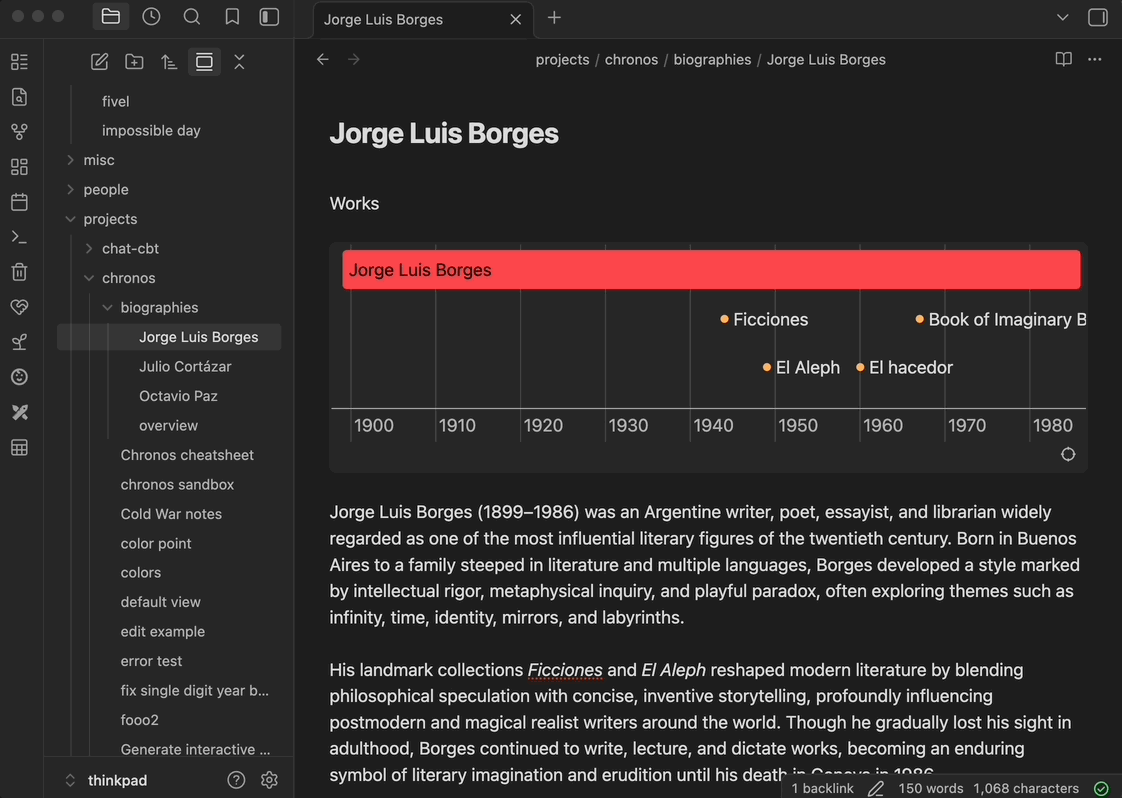The height and width of the screenshot is (798, 1122).
Task: Open the file explorer folder icon
Action: [111, 17]
